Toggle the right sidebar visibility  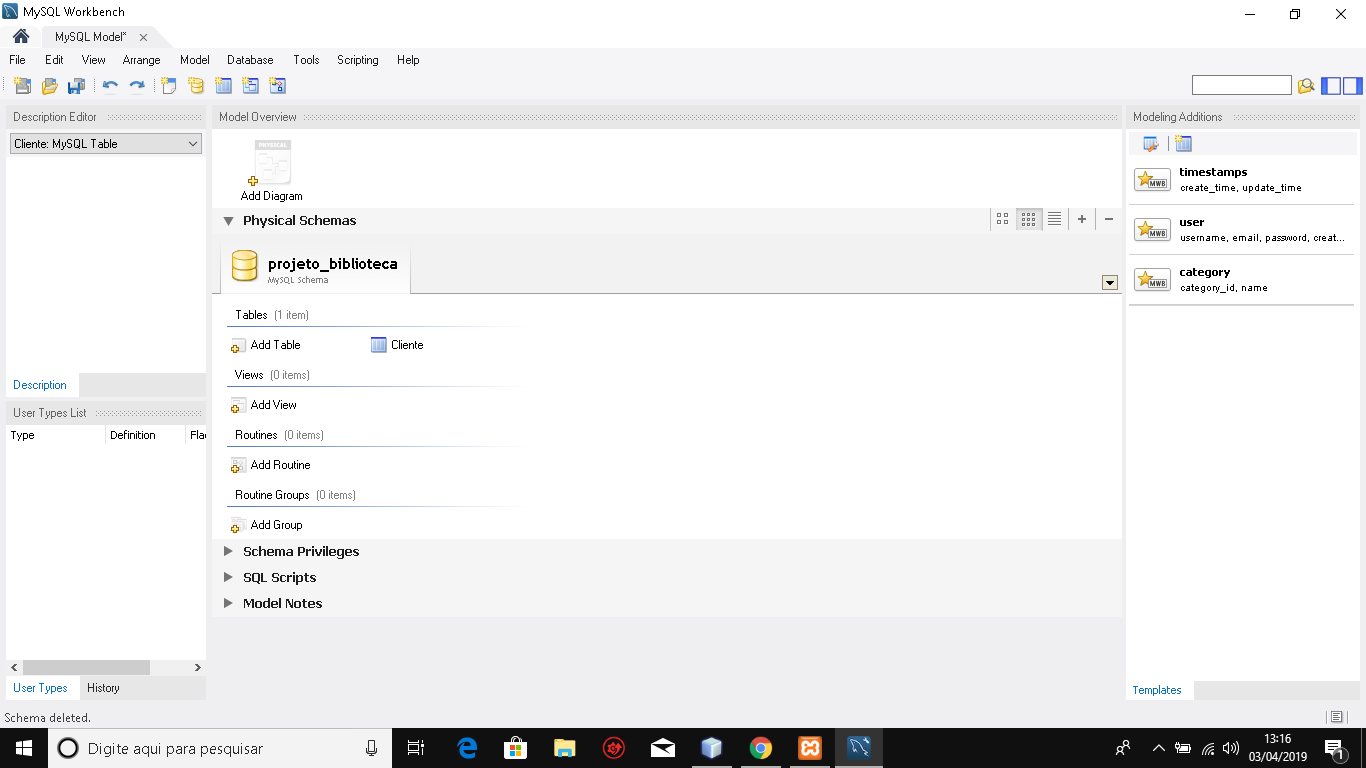click(x=1352, y=86)
